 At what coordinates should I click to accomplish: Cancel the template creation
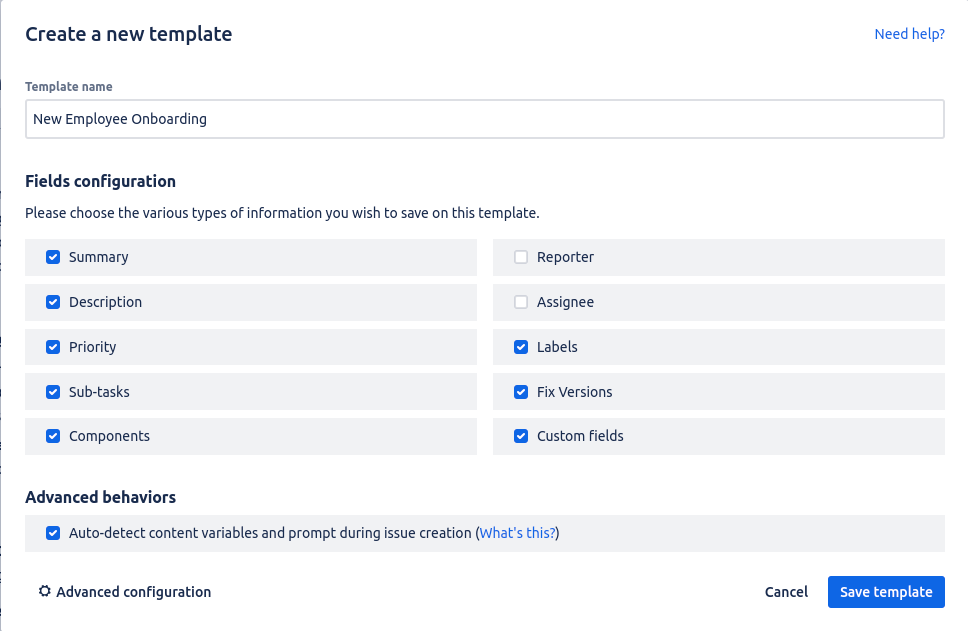point(786,591)
